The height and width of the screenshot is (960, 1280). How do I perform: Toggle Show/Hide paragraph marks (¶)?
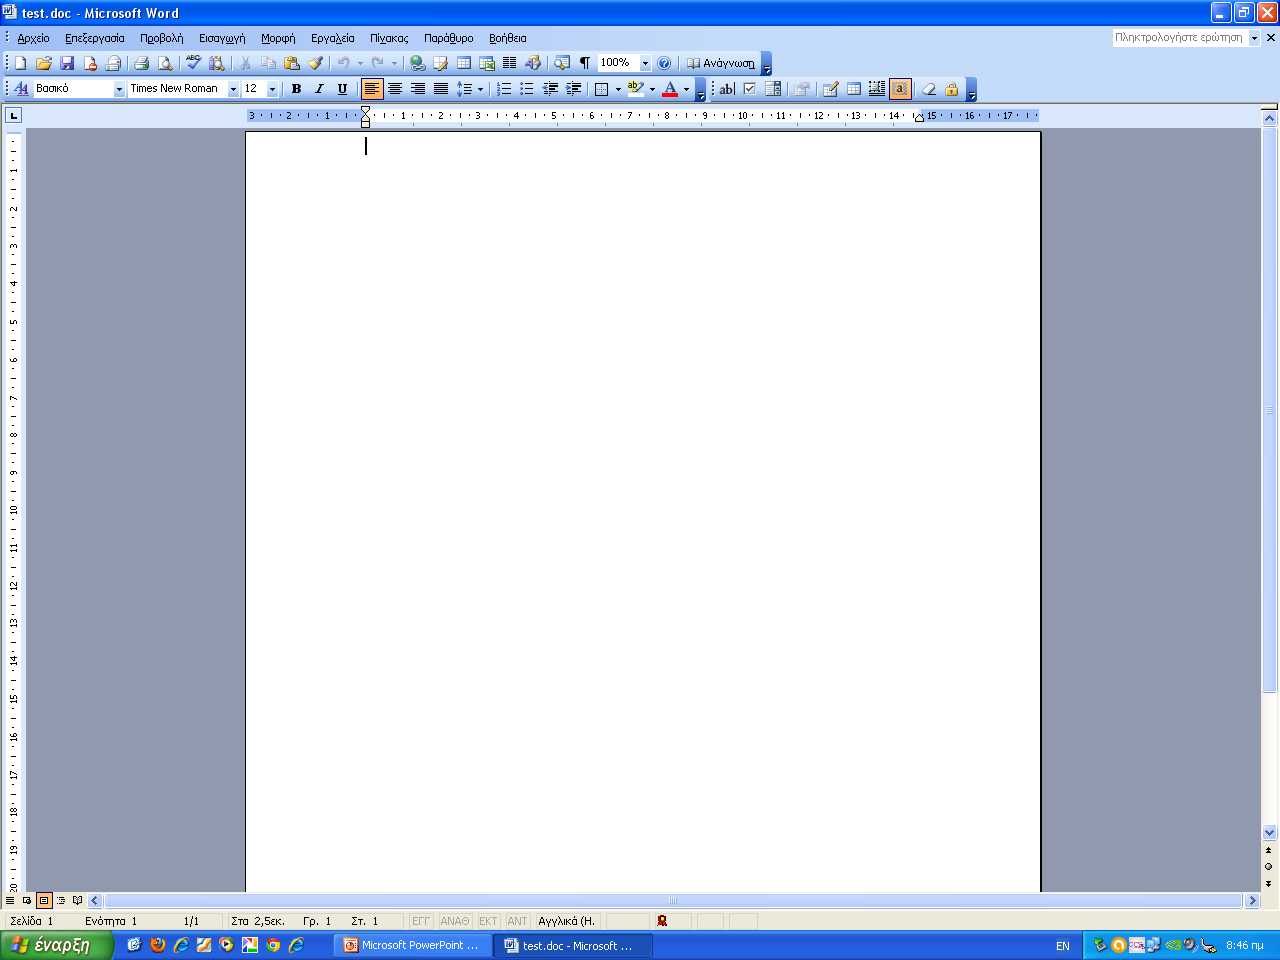coord(585,63)
